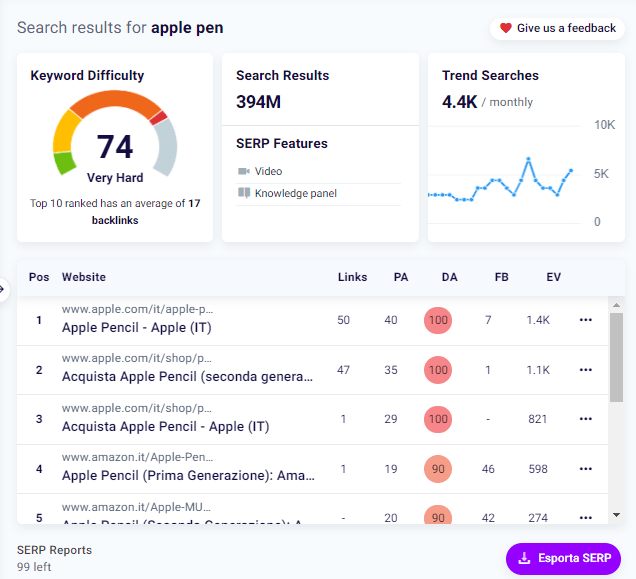The width and height of the screenshot is (636, 579).
Task: Click the Knowledge panel book icon
Action: coord(244,192)
